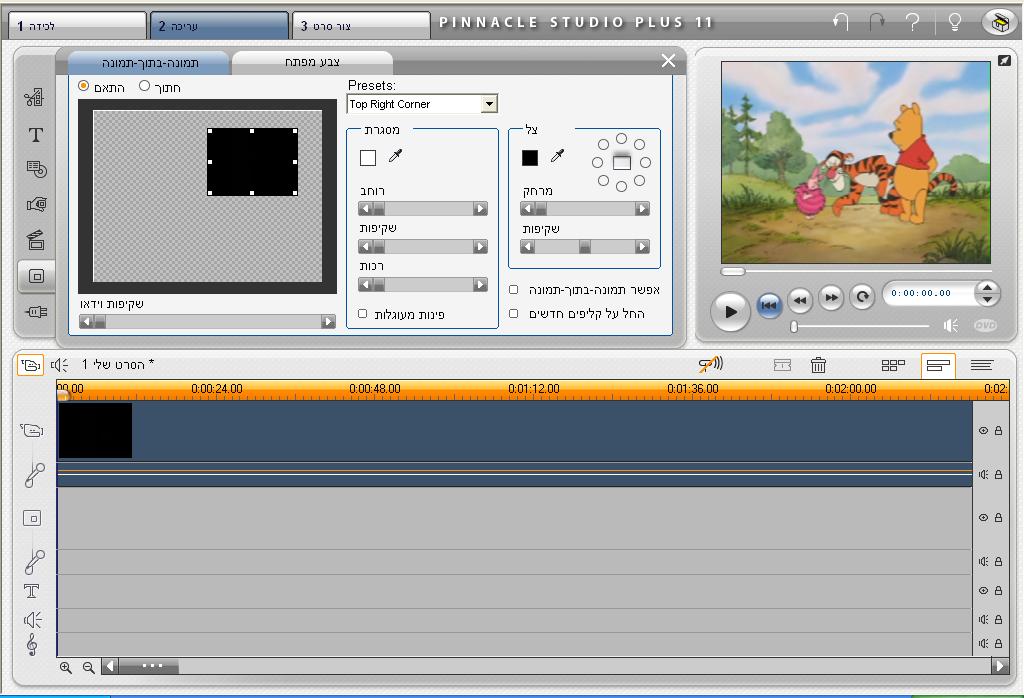Open the premium content box icon
This screenshot has width=1024, height=698.
[x=999, y=23]
